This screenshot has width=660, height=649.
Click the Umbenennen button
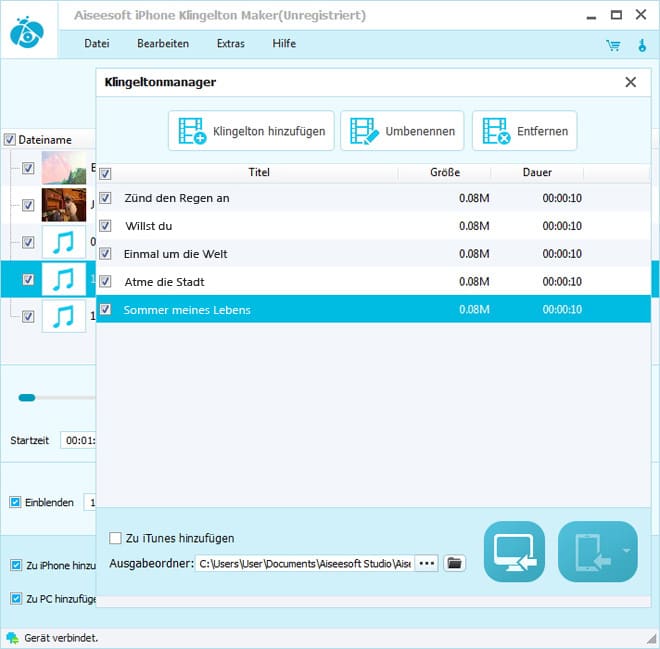click(402, 131)
